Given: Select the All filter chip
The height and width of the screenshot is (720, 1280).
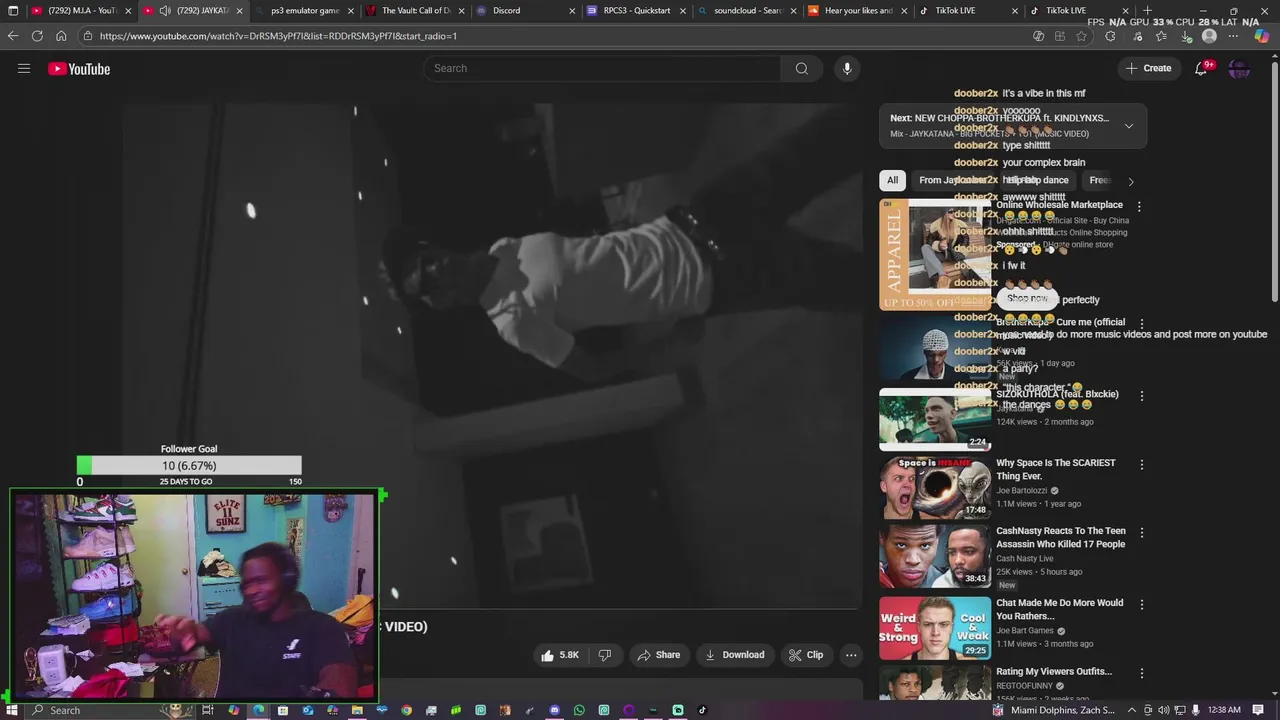Looking at the screenshot, I should [x=892, y=180].
